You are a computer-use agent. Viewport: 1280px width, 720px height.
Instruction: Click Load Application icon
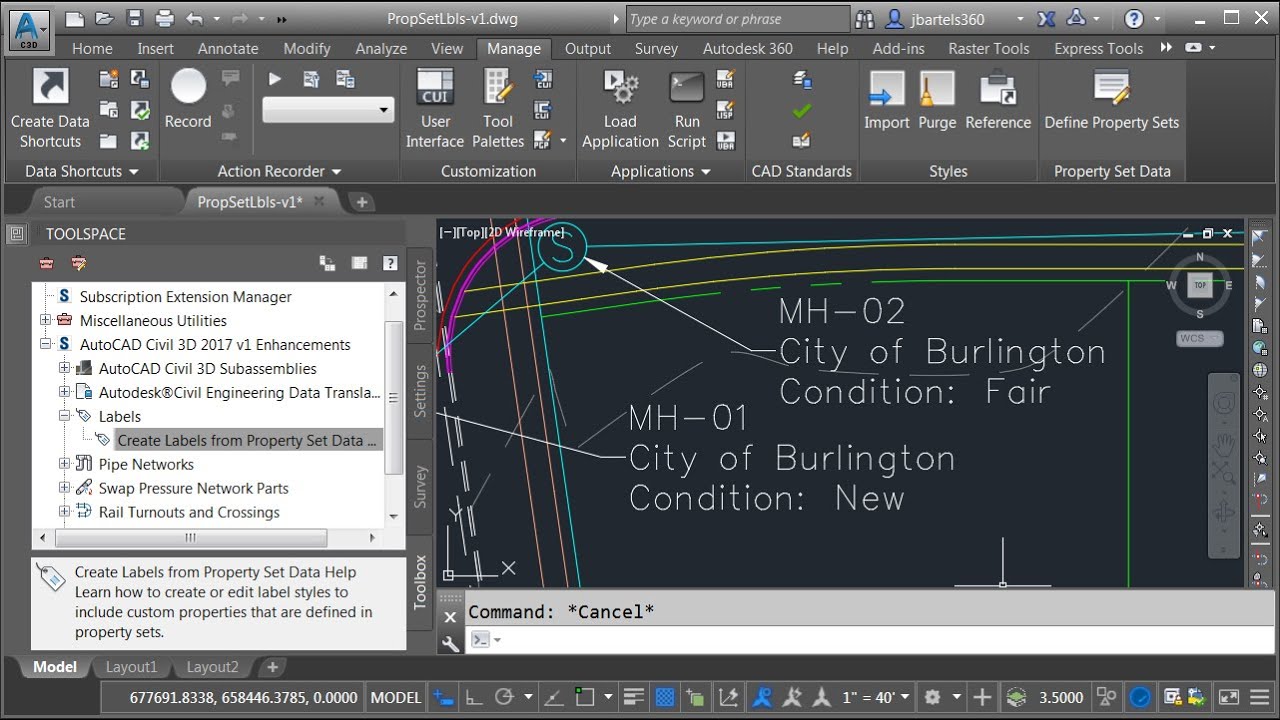[620, 88]
